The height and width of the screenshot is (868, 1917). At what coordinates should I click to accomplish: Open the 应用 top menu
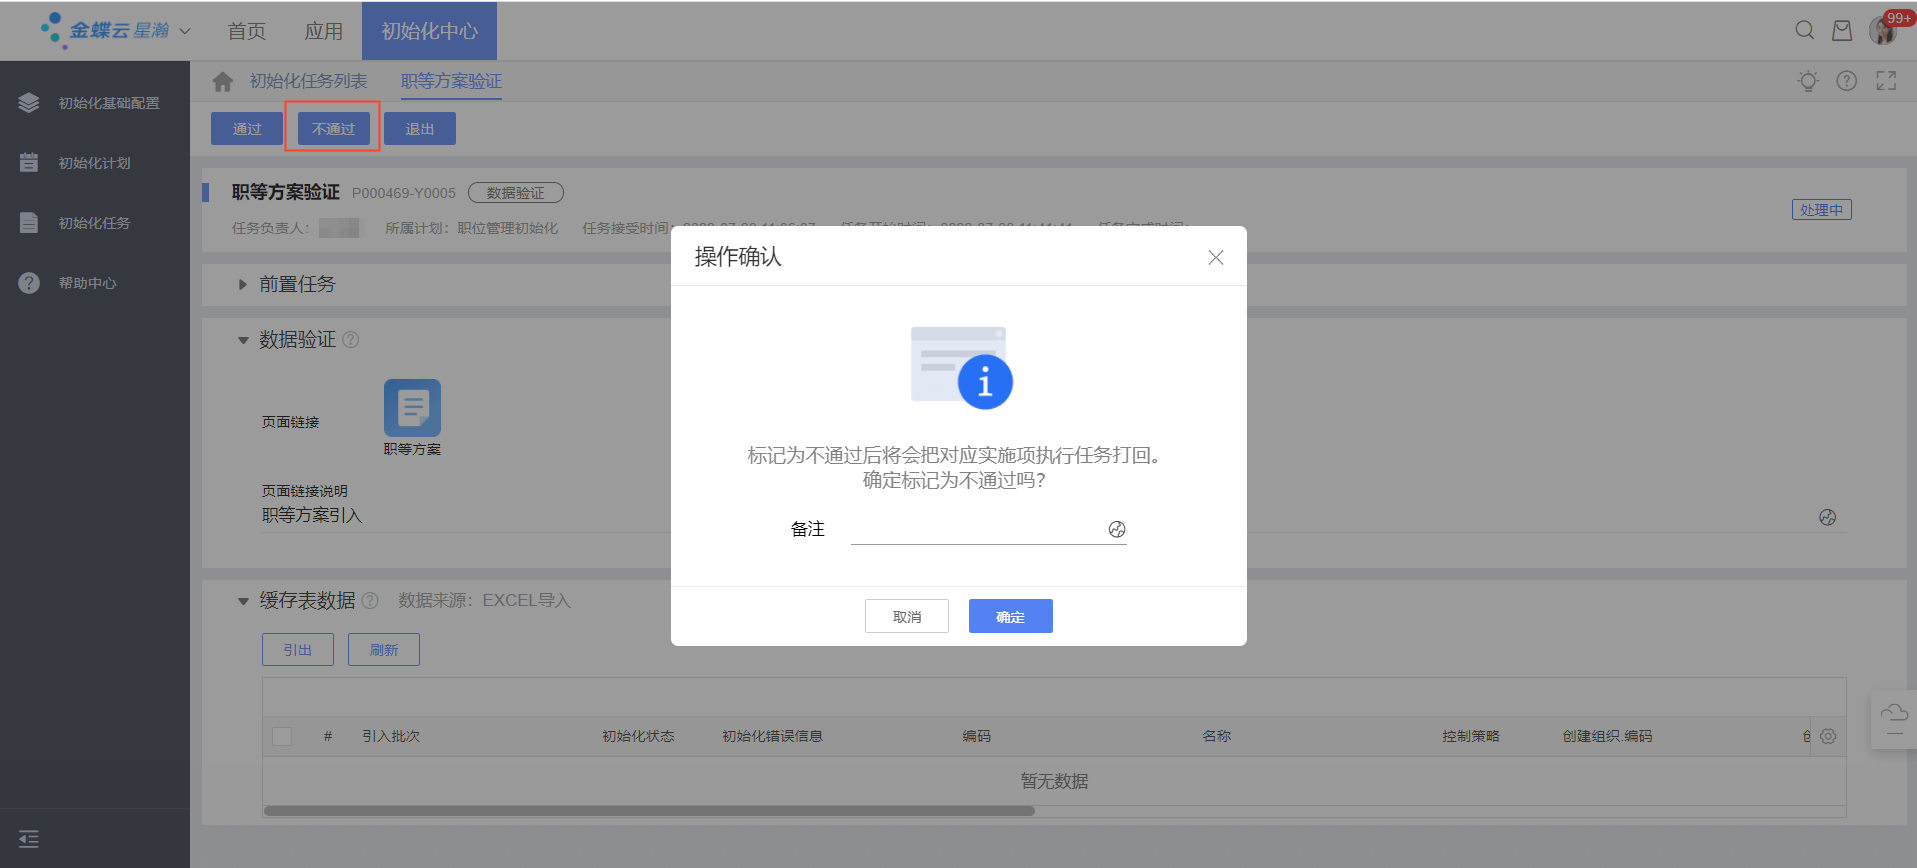click(x=323, y=31)
